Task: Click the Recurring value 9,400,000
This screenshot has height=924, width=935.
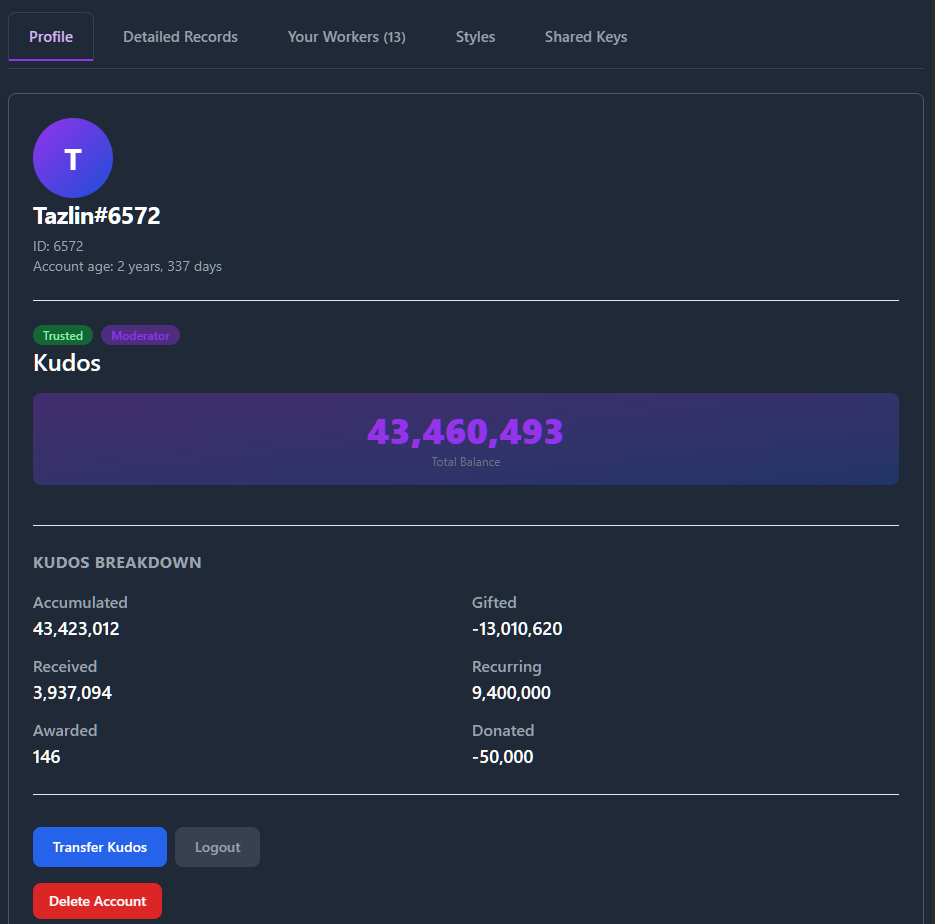Action: [x=511, y=693]
